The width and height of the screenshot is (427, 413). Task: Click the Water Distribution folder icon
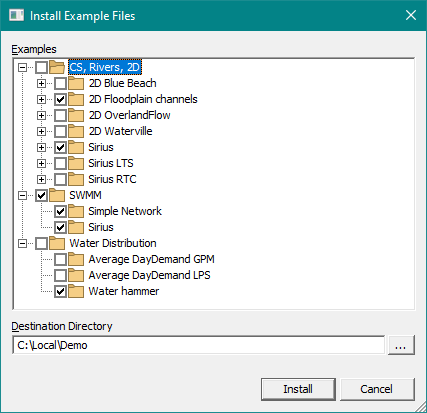(57, 243)
